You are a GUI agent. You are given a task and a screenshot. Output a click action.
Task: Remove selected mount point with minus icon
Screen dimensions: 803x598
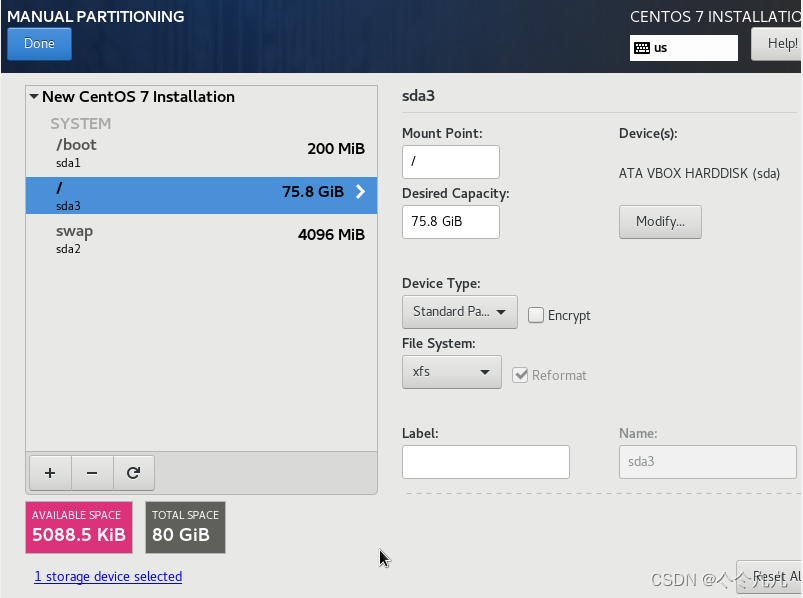[92, 473]
